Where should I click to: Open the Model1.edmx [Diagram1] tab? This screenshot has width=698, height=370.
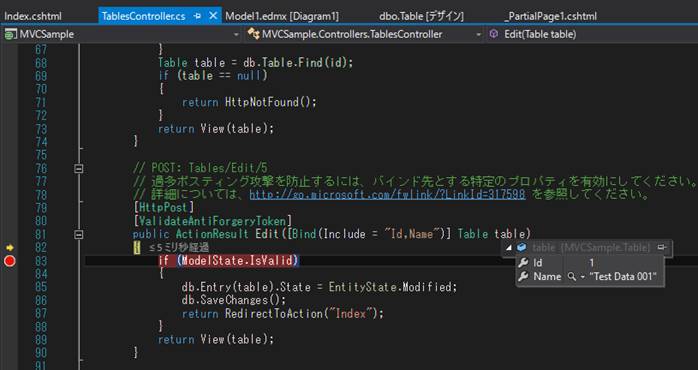pos(282,16)
